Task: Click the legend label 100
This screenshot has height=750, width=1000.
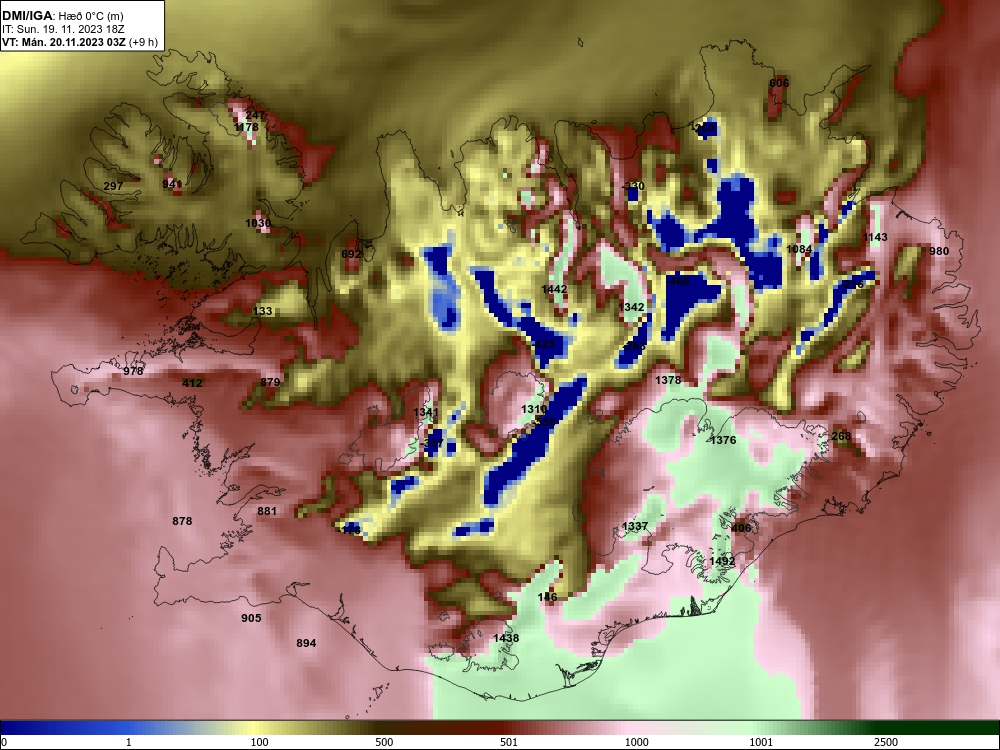Action: click(x=259, y=742)
